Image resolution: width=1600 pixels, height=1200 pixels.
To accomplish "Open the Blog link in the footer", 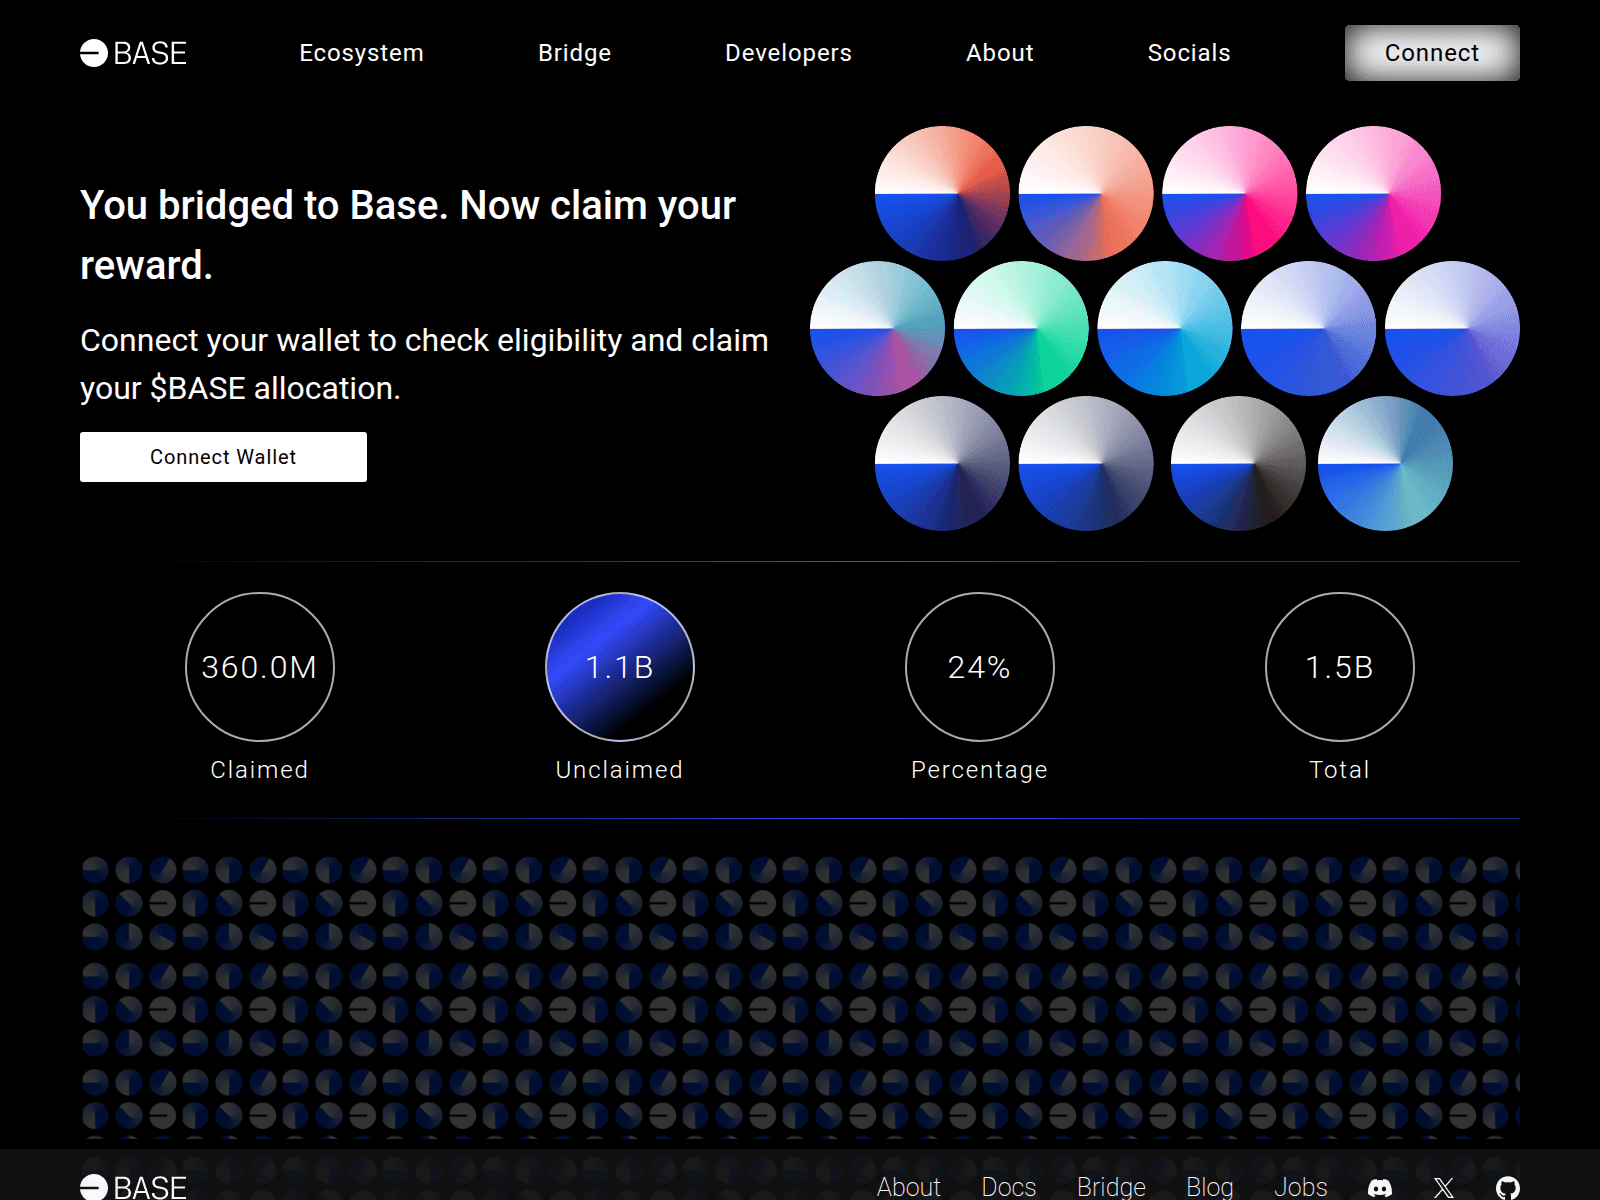I will click(1210, 1187).
